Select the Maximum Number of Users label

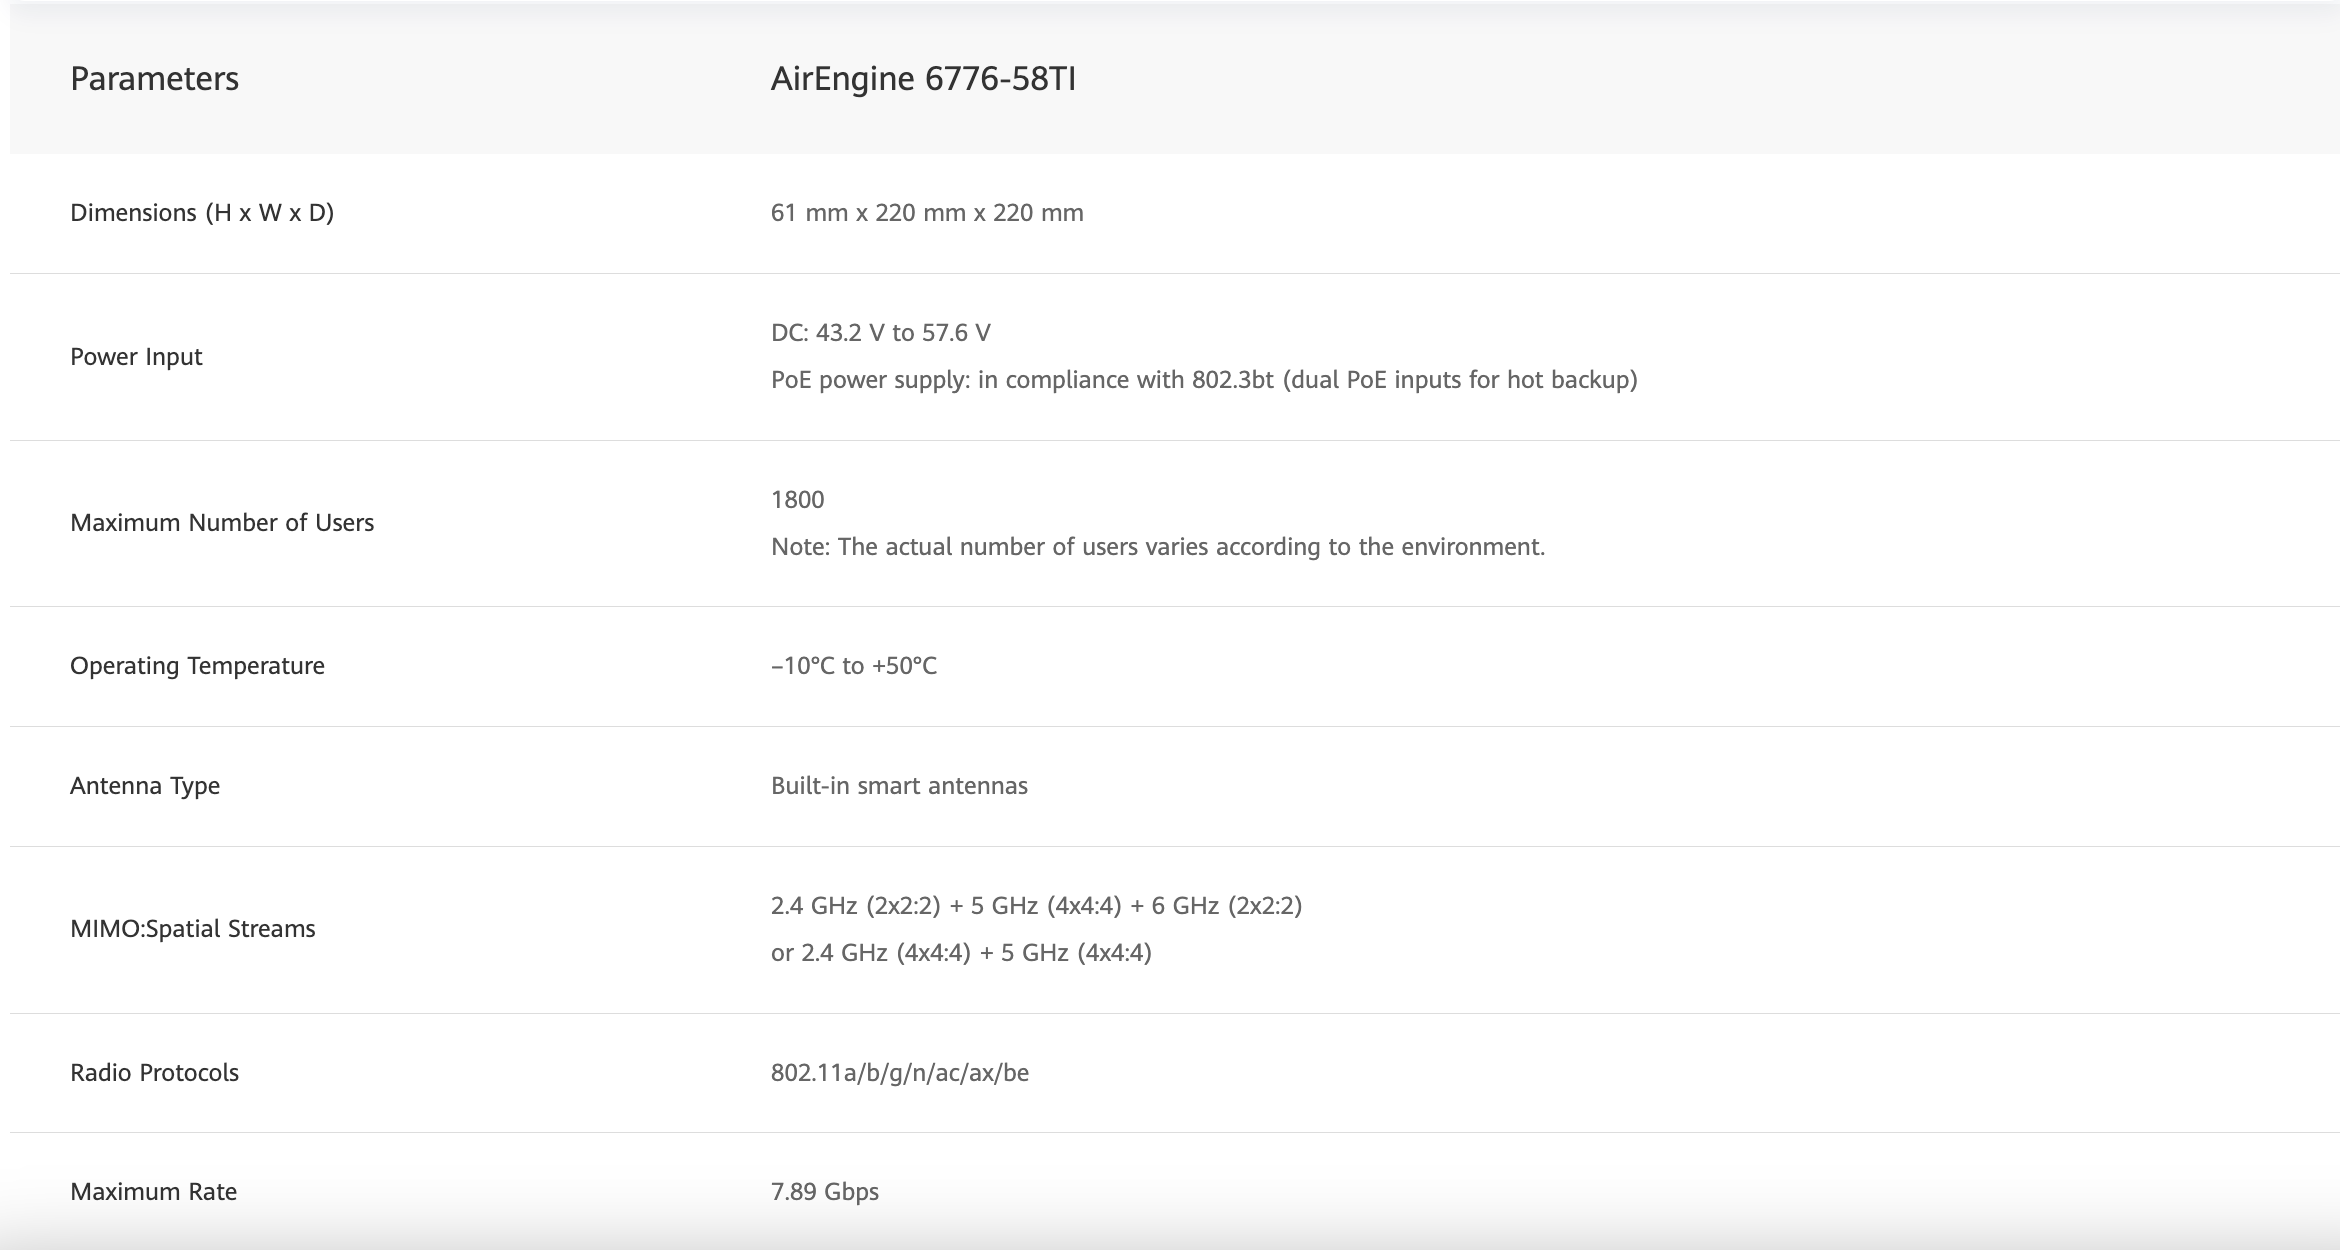point(222,523)
